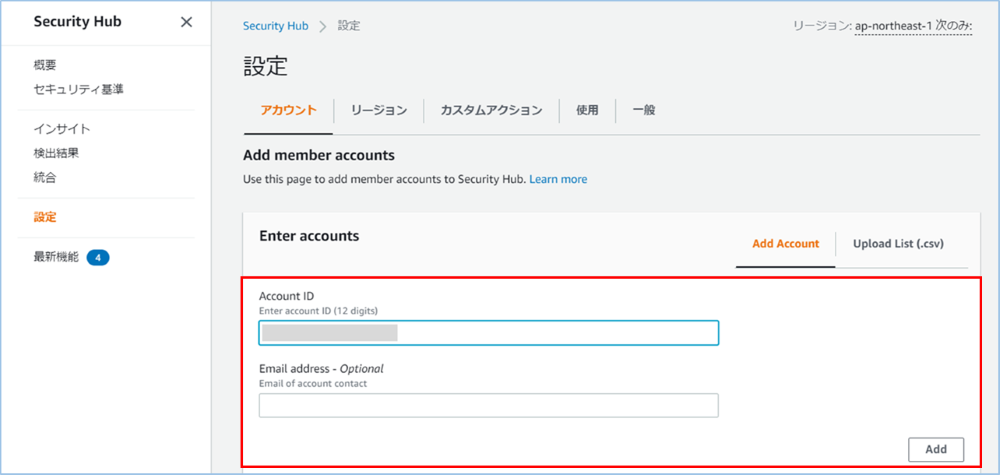The width and height of the screenshot is (1000, 475).
Task: Switch to Upload List (.csv) tab
Action: [x=898, y=243]
